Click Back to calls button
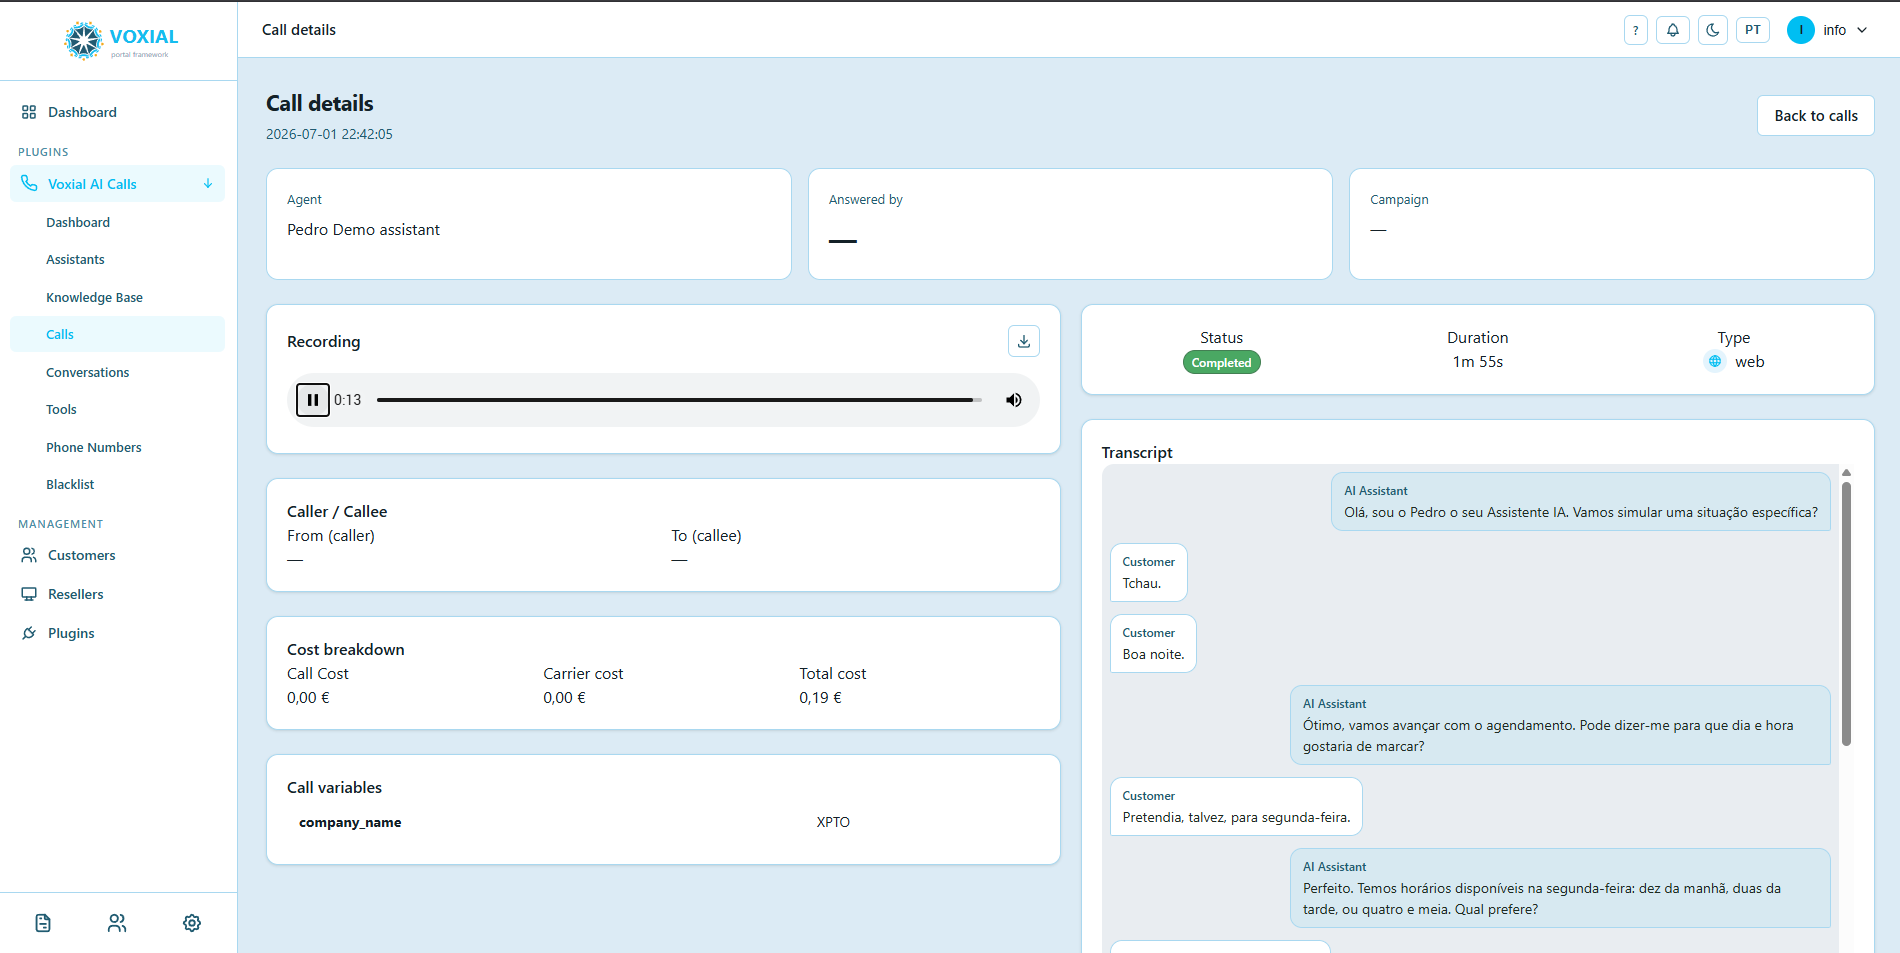The image size is (1900, 953). pos(1816,116)
